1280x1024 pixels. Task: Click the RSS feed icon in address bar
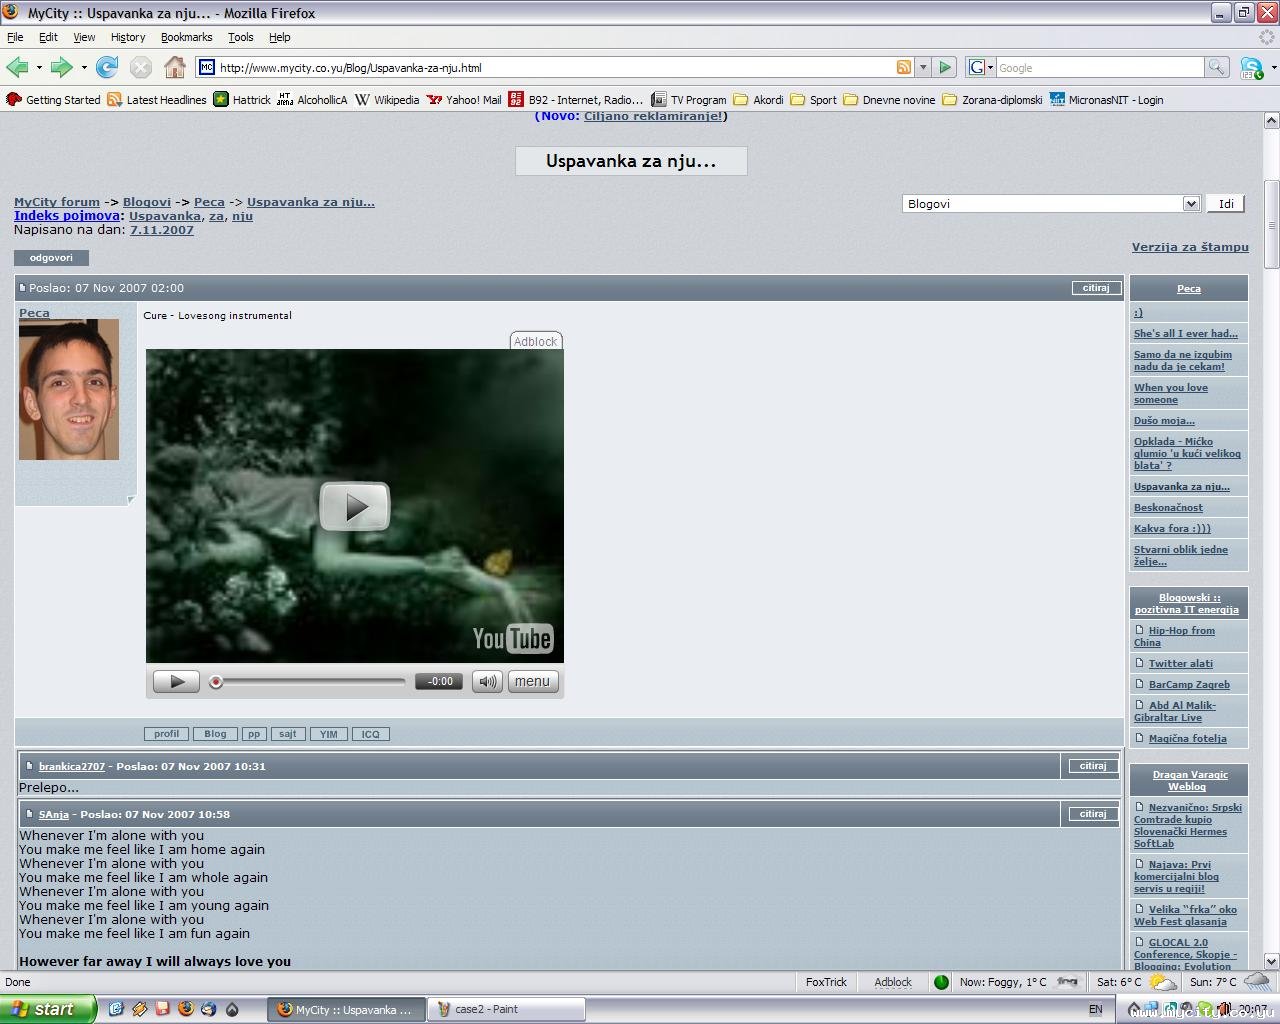904,67
